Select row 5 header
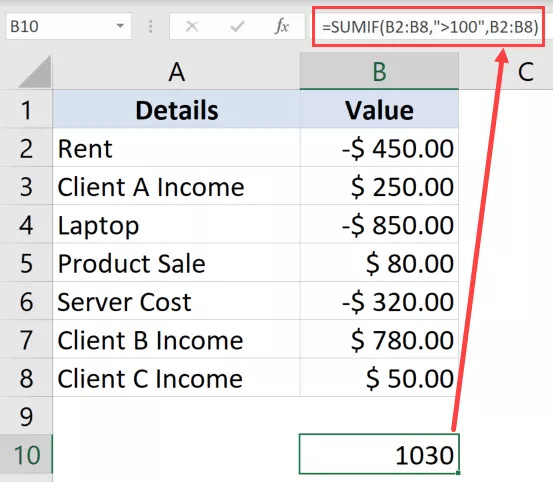 coord(26,263)
